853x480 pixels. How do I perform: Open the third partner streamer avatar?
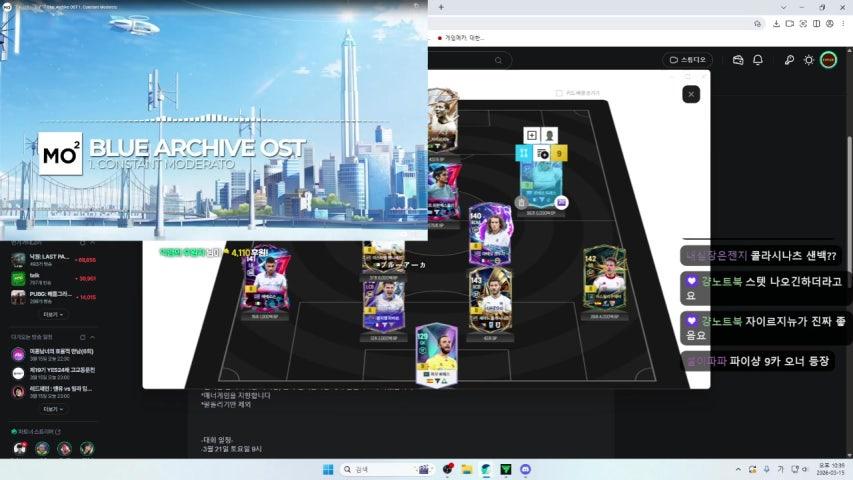[x=65, y=448]
